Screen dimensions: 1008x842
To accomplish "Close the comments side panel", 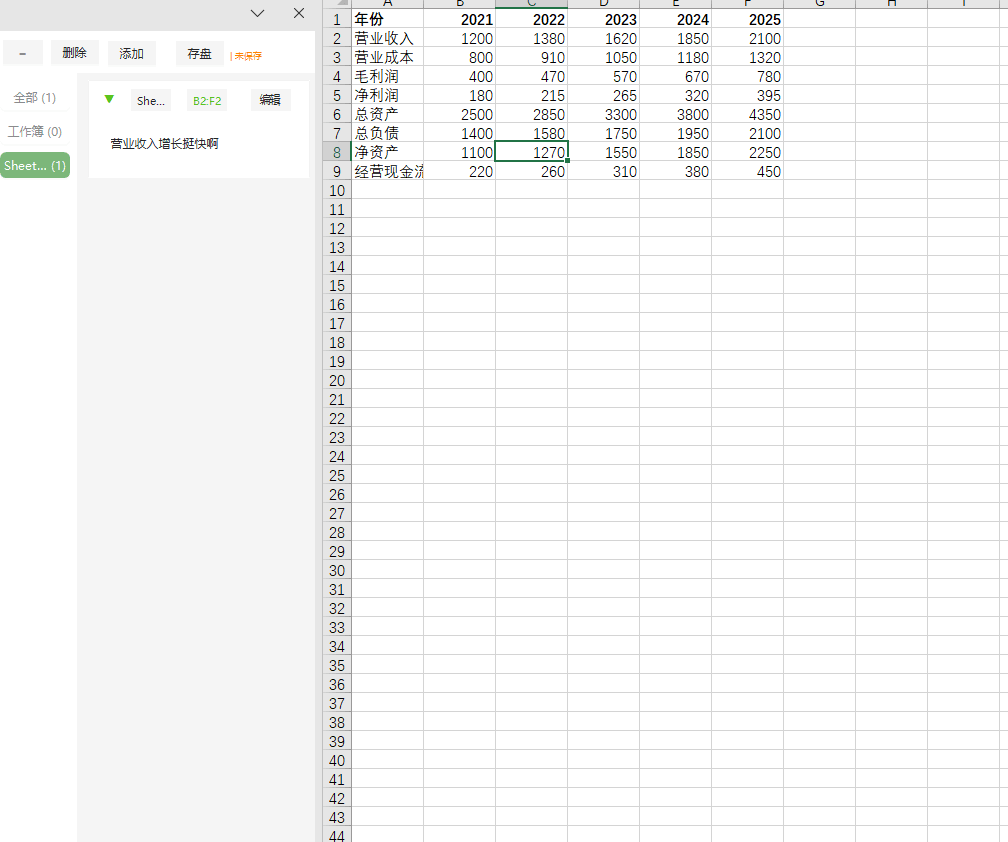I will pyautogui.click(x=299, y=13).
